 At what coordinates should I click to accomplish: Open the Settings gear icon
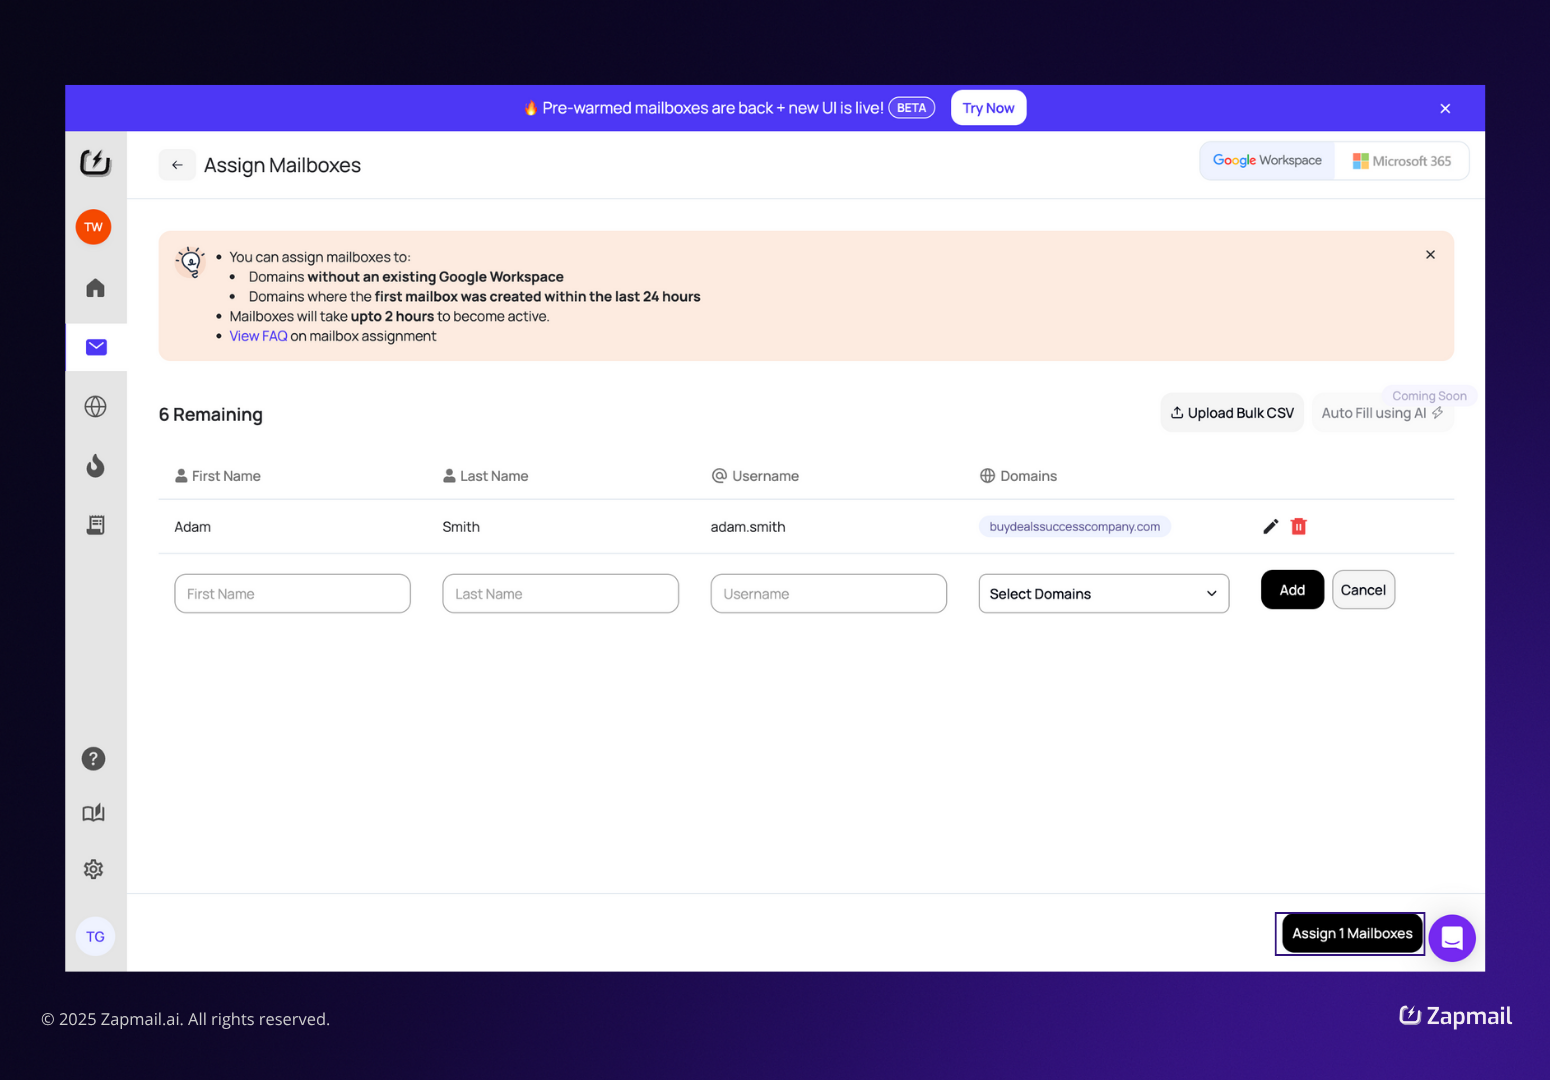tap(94, 869)
